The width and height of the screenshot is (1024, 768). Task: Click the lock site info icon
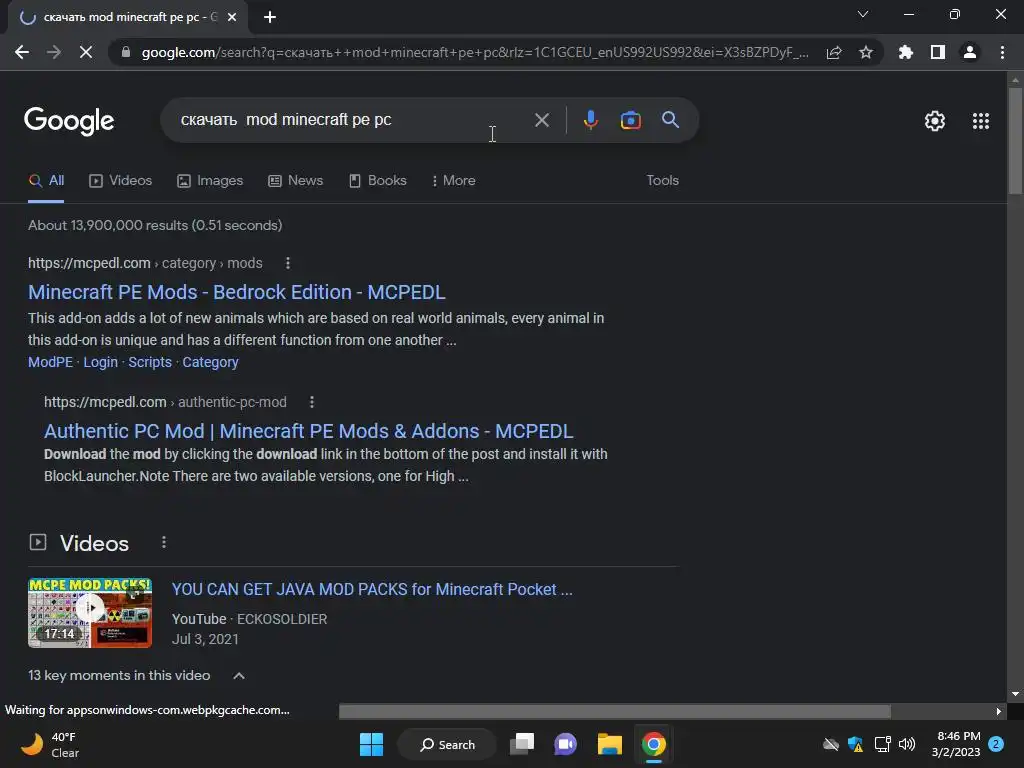pos(126,52)
